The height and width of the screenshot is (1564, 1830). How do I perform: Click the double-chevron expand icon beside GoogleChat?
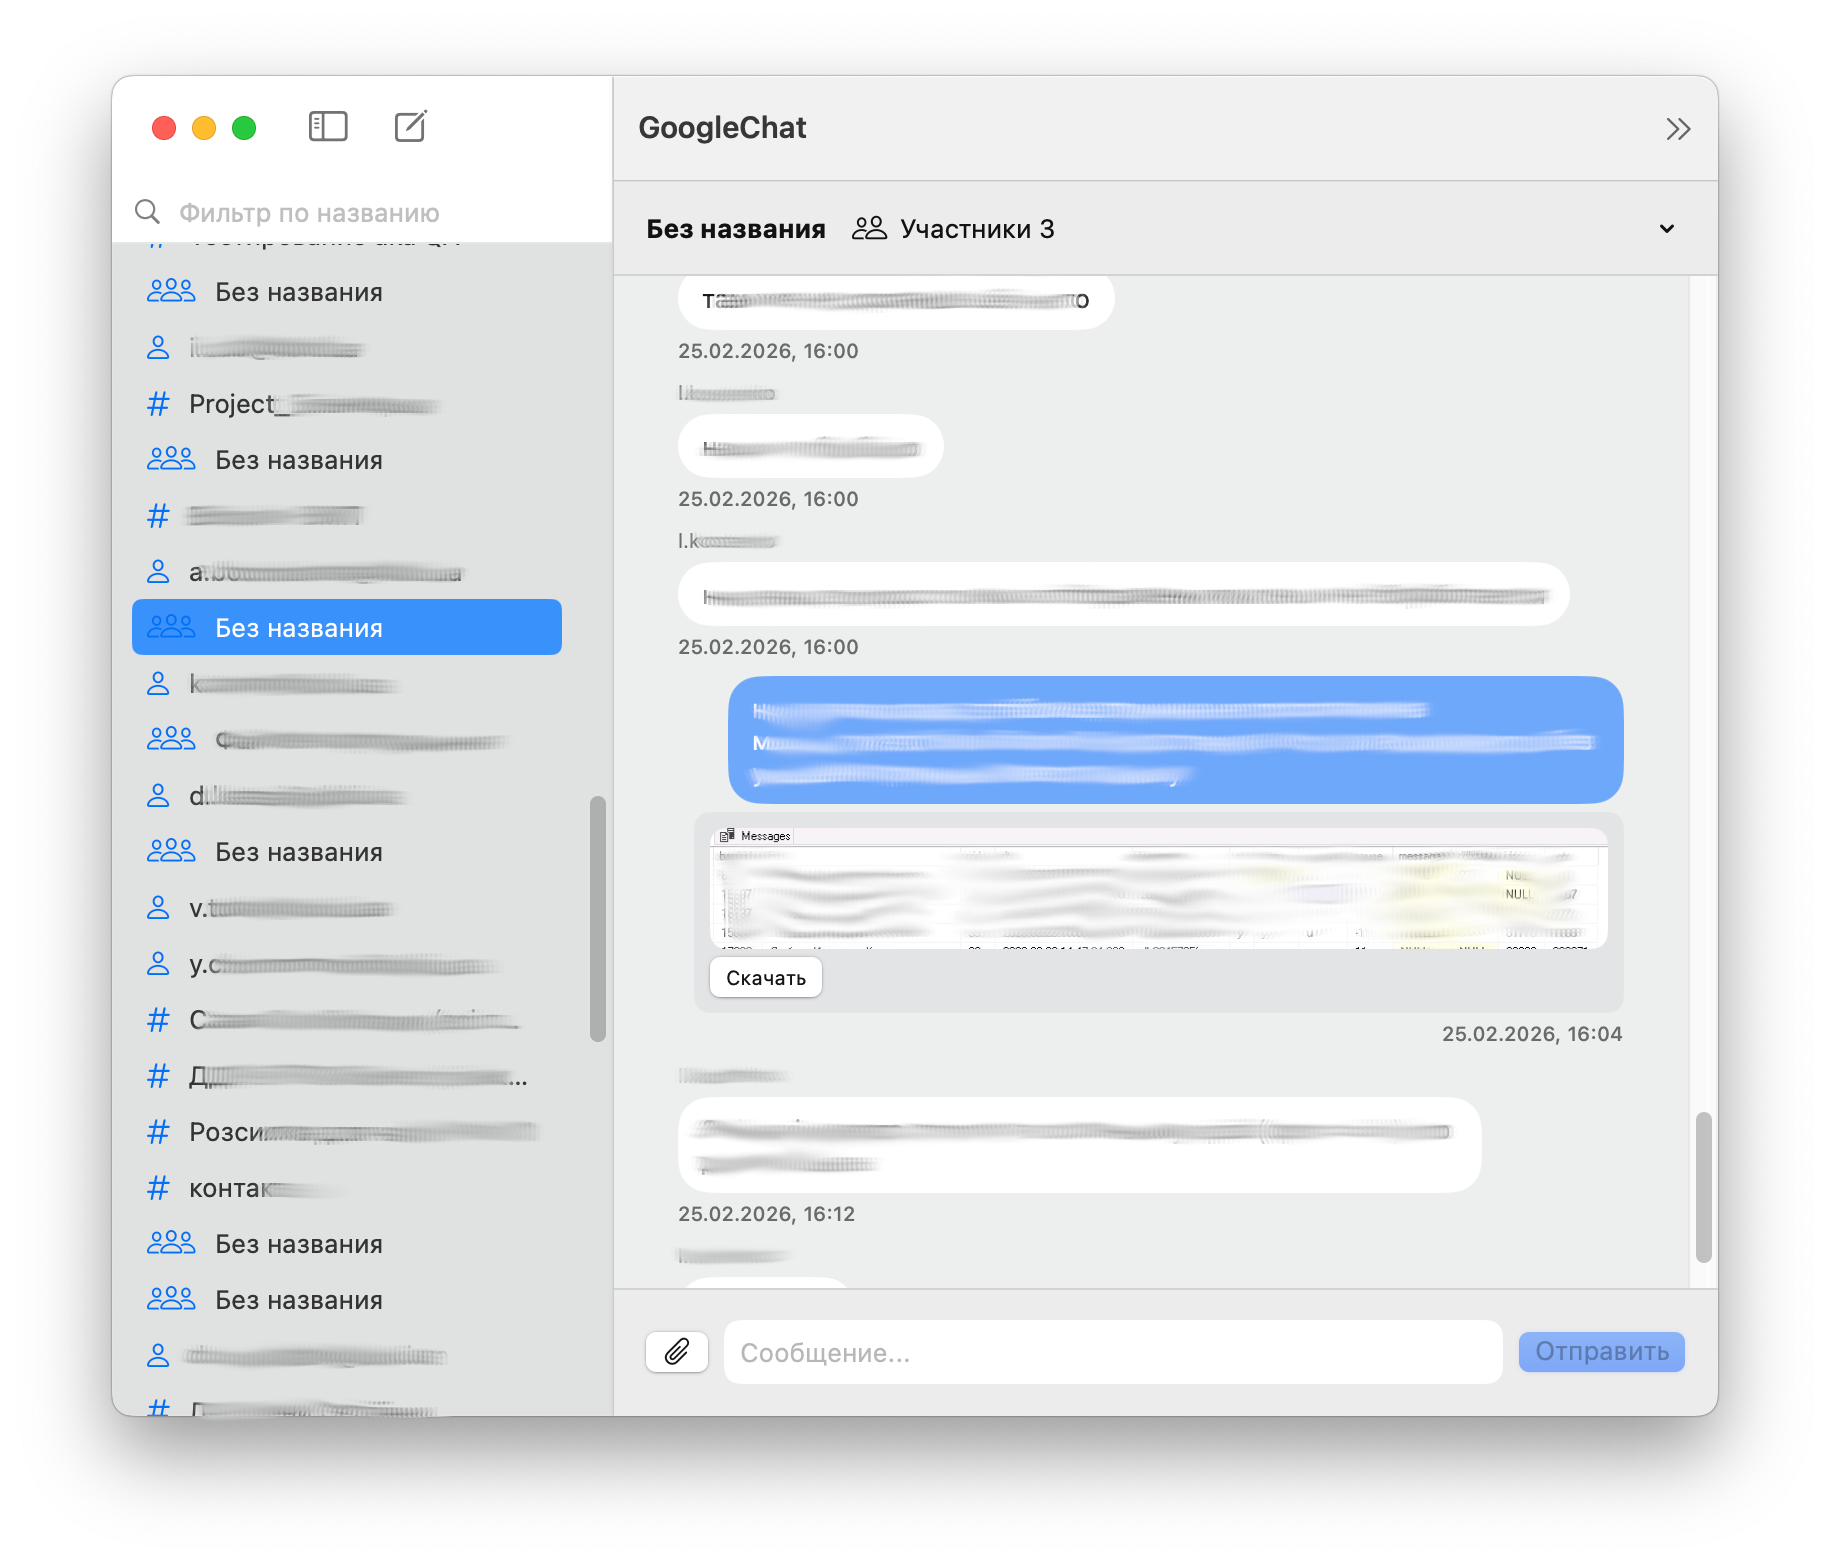1677,129
